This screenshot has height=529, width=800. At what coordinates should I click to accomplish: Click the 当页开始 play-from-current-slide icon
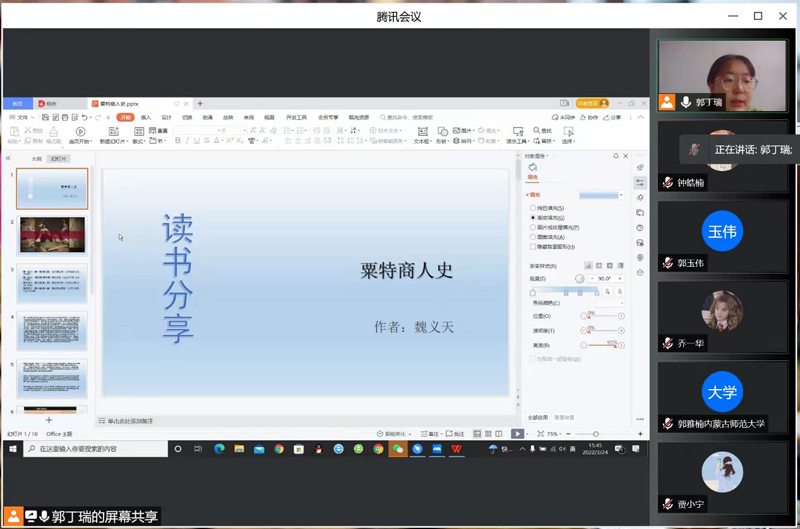pos(81,131)
